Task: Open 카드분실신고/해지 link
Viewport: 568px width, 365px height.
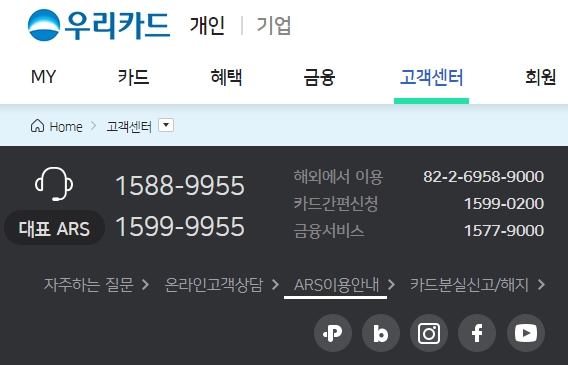Action: coord(469,285)
